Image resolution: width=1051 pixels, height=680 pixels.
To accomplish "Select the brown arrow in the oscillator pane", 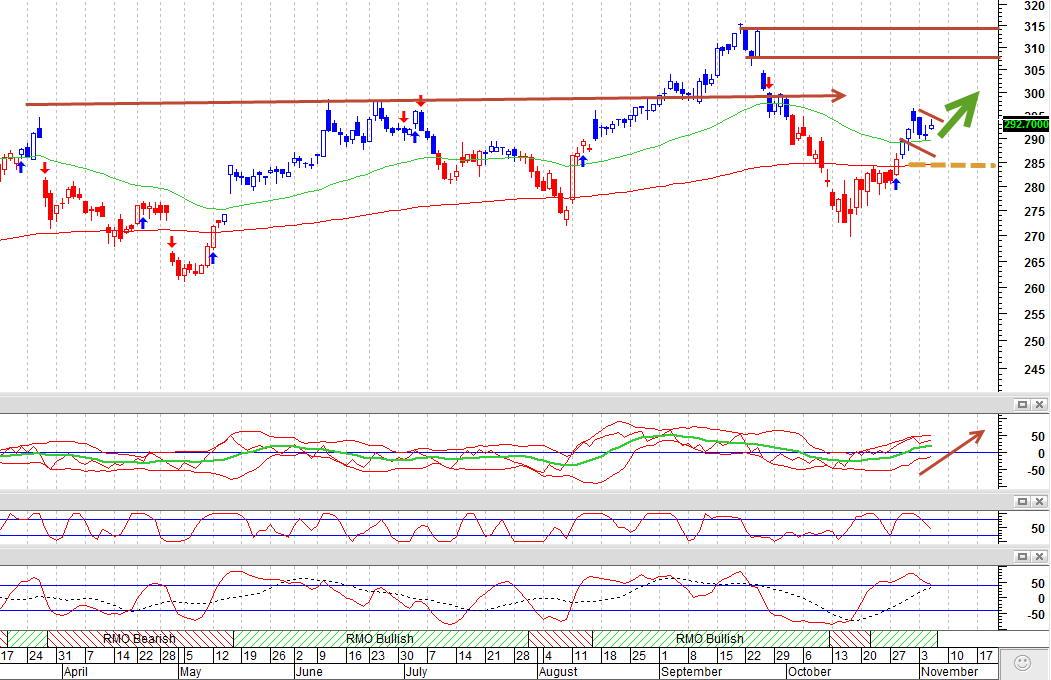I will pos(952,452).
